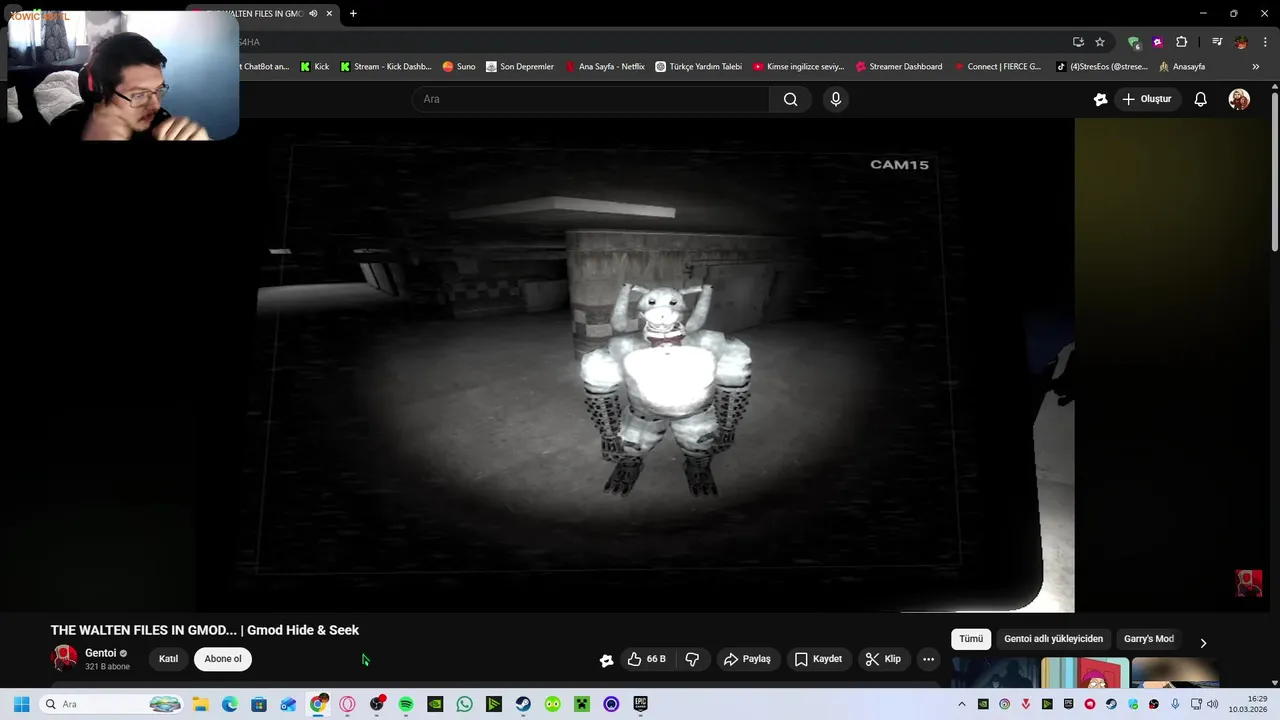Open the Stream - Kick Dashboard bookmark

coord(385,67)
